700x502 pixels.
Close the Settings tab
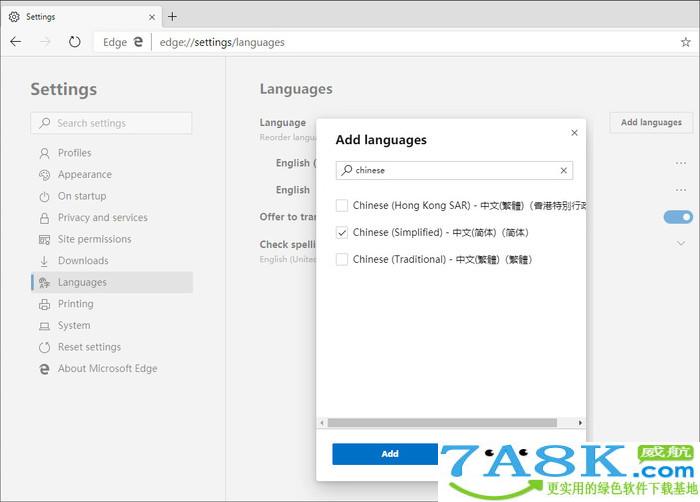click(x=152, y=17)
